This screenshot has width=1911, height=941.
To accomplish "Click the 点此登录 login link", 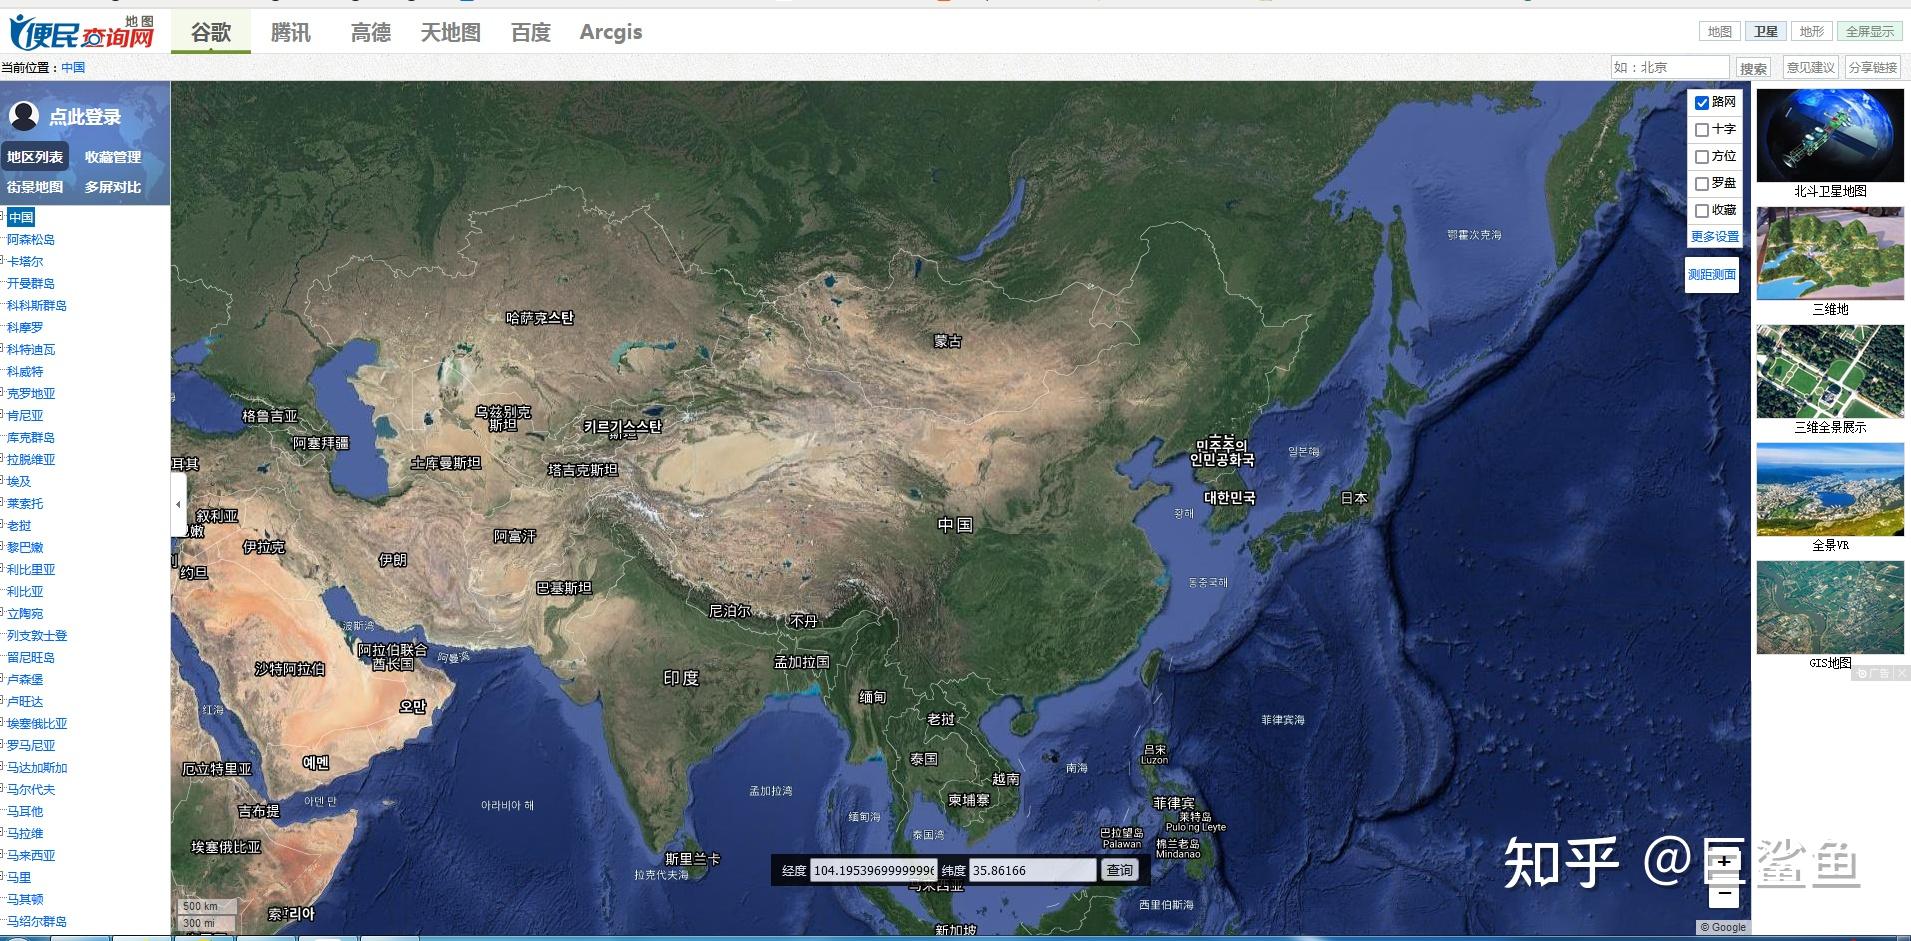I will 85,117.
